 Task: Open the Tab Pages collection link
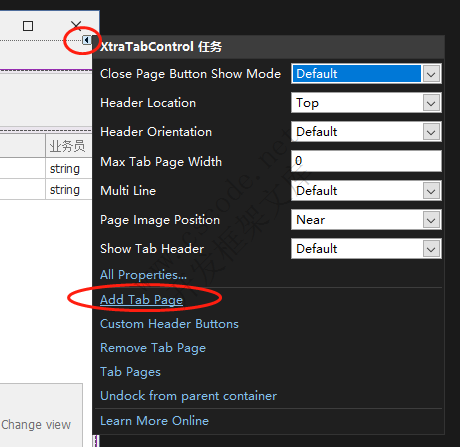coord(130,372)
